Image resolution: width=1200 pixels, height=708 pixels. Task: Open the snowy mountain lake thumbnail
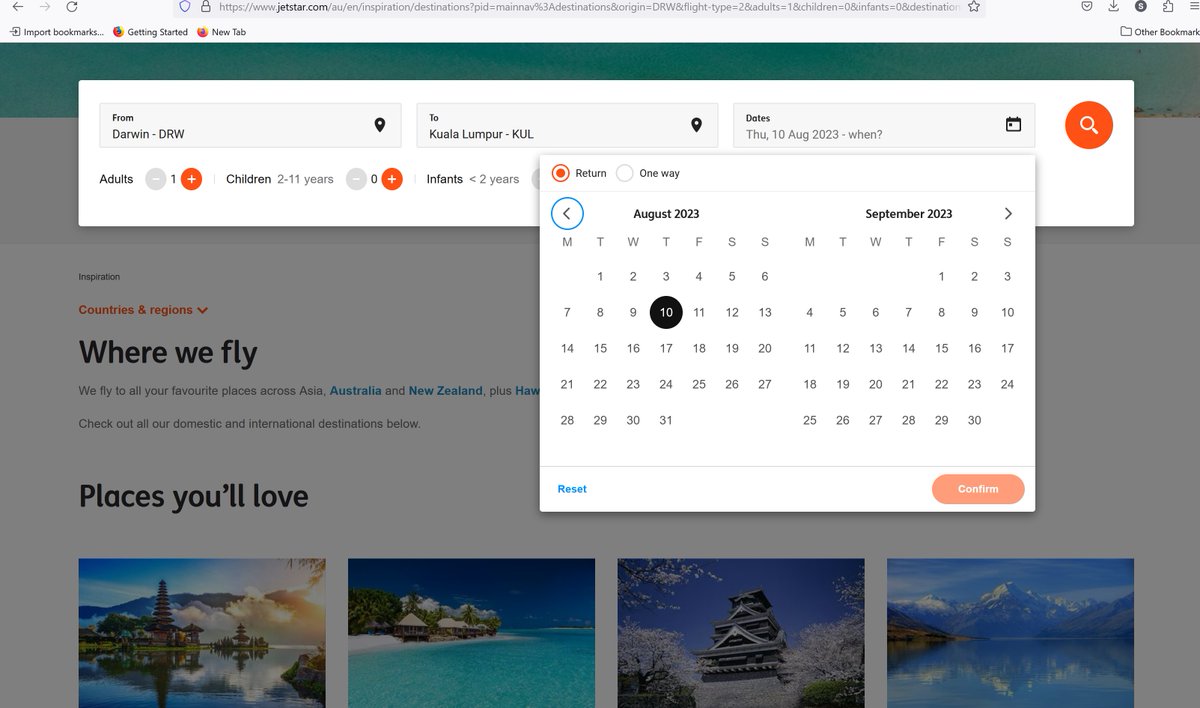pyautogui.click(x=1010, y=633)
